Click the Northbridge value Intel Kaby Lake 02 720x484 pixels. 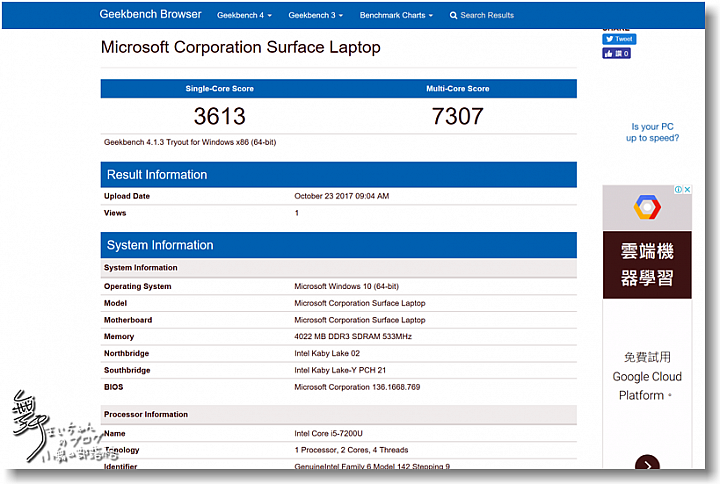coord(327,354)
